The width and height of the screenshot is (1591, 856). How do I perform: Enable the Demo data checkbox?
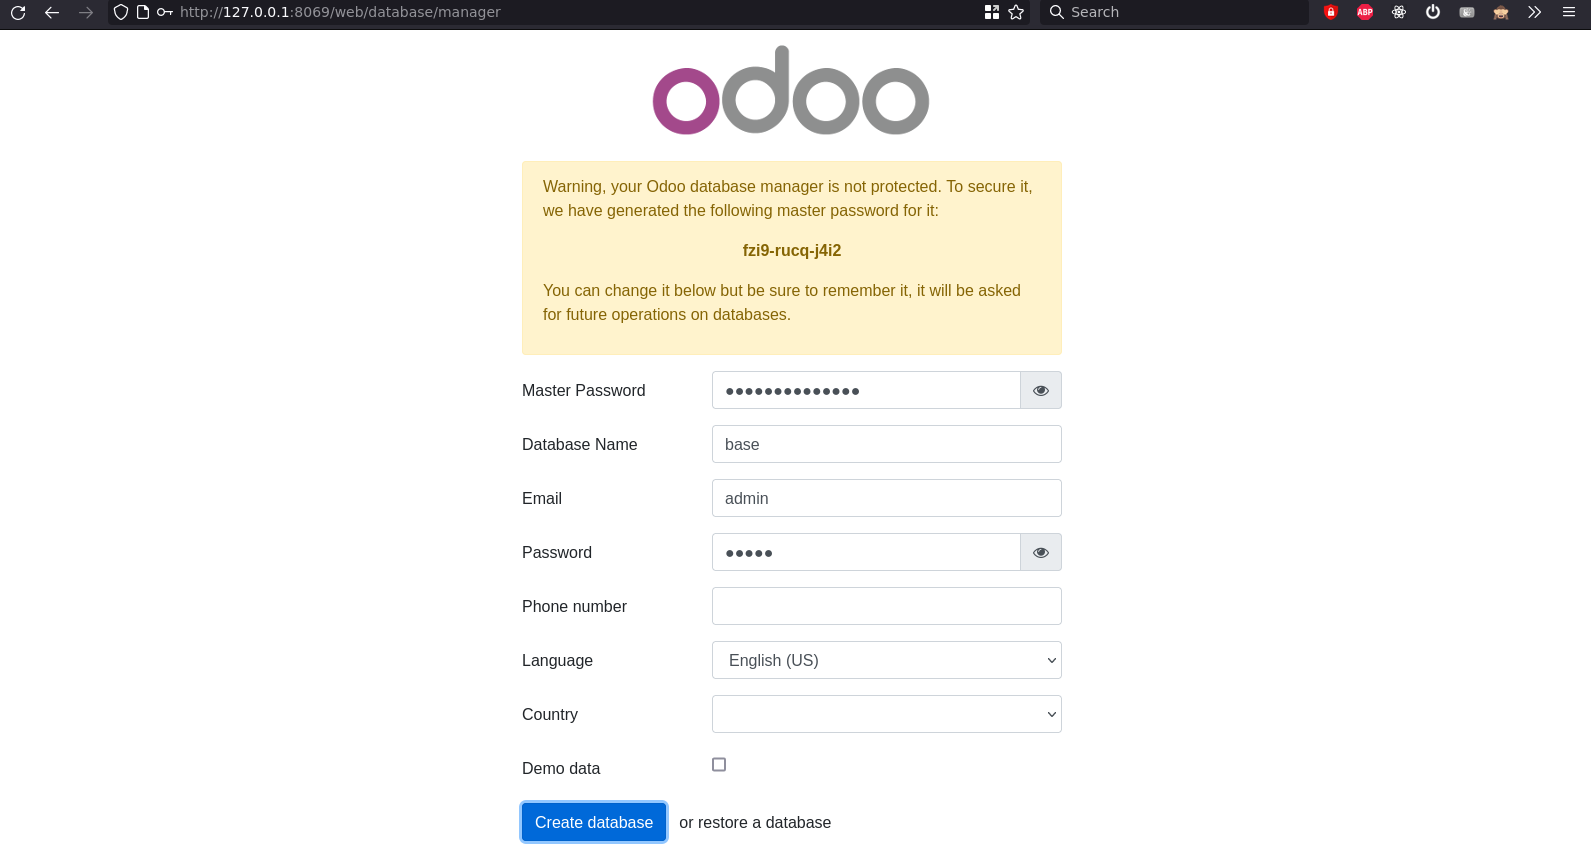(719, 765)
